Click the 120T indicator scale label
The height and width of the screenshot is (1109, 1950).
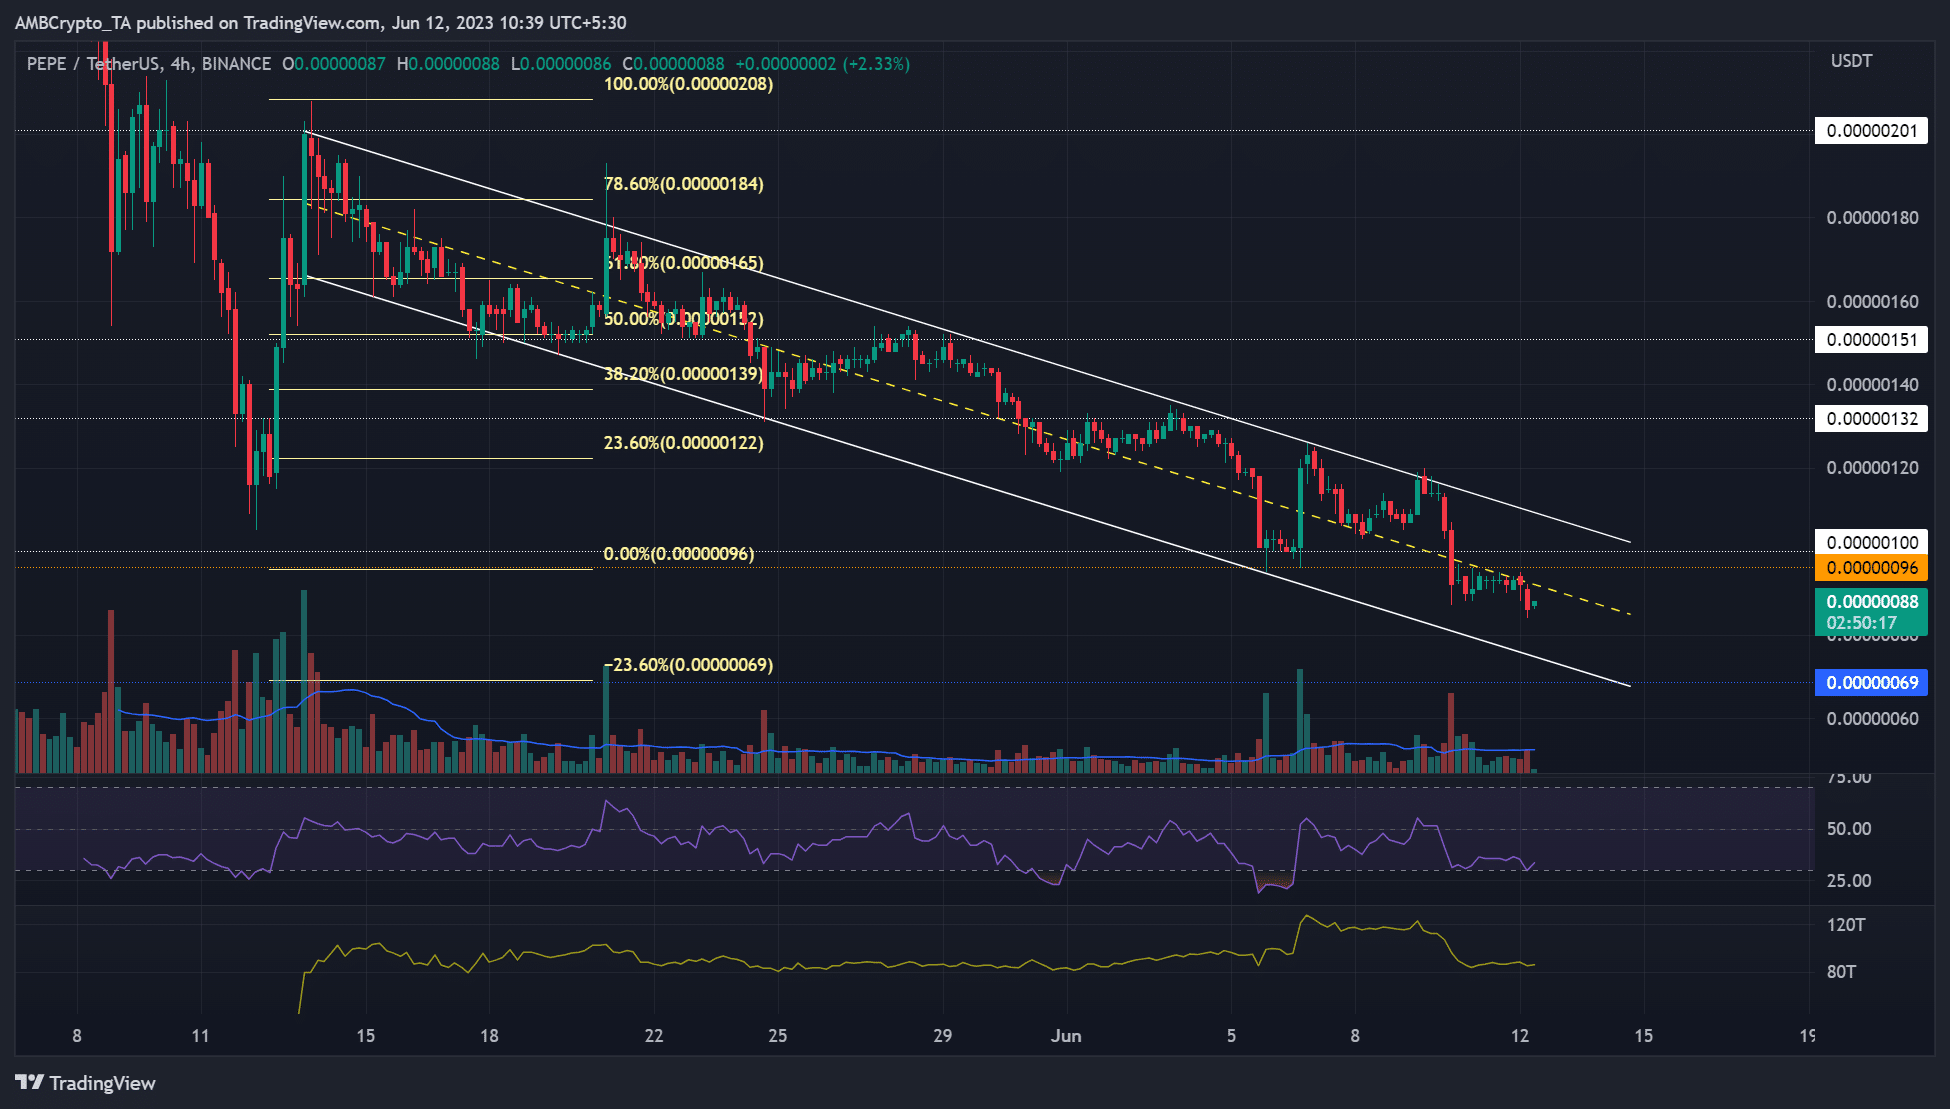pyautogui.click(x=1846, y=925)
